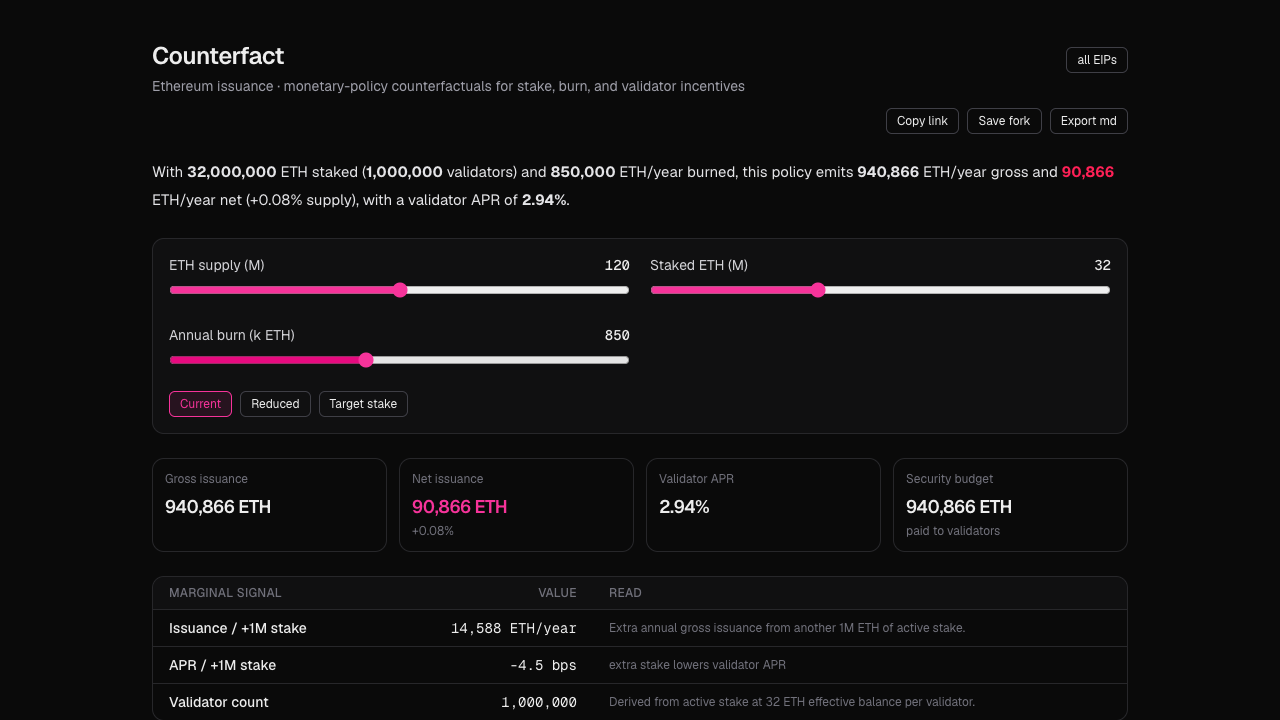1280x720 pixels.
Task: Click the 14,588 ETH/year value
Action: (x=514, y=628)
